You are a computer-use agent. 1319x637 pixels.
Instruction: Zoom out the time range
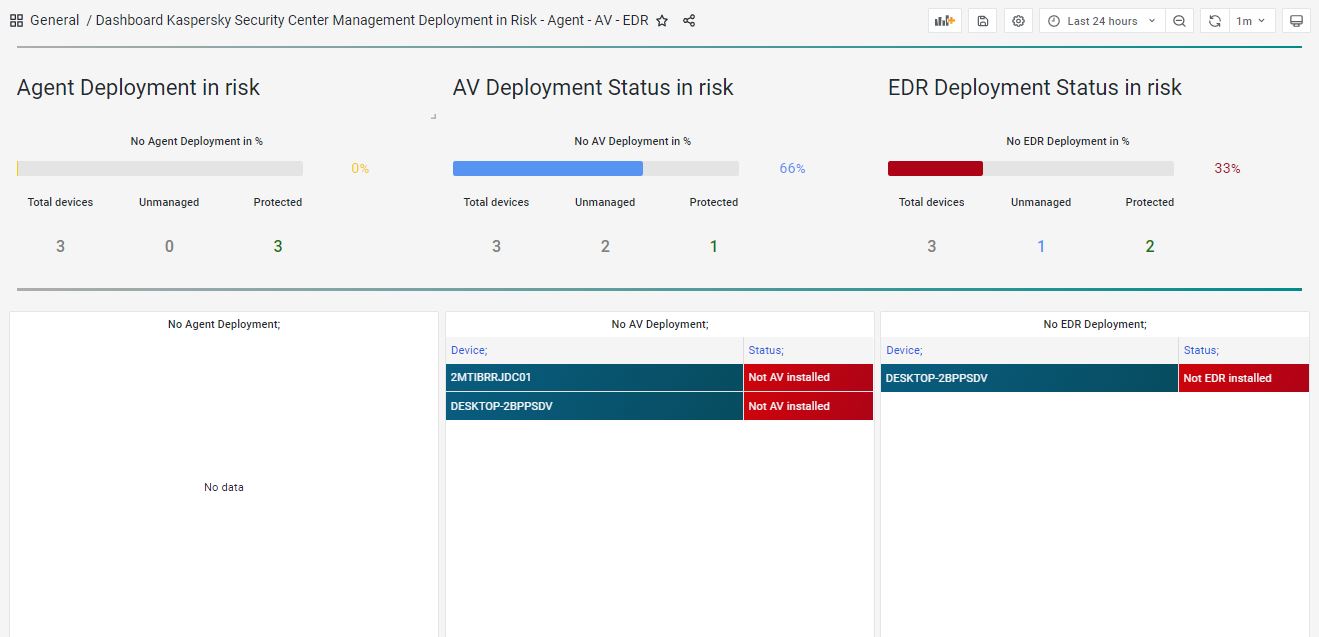[x=1179, y=21]
